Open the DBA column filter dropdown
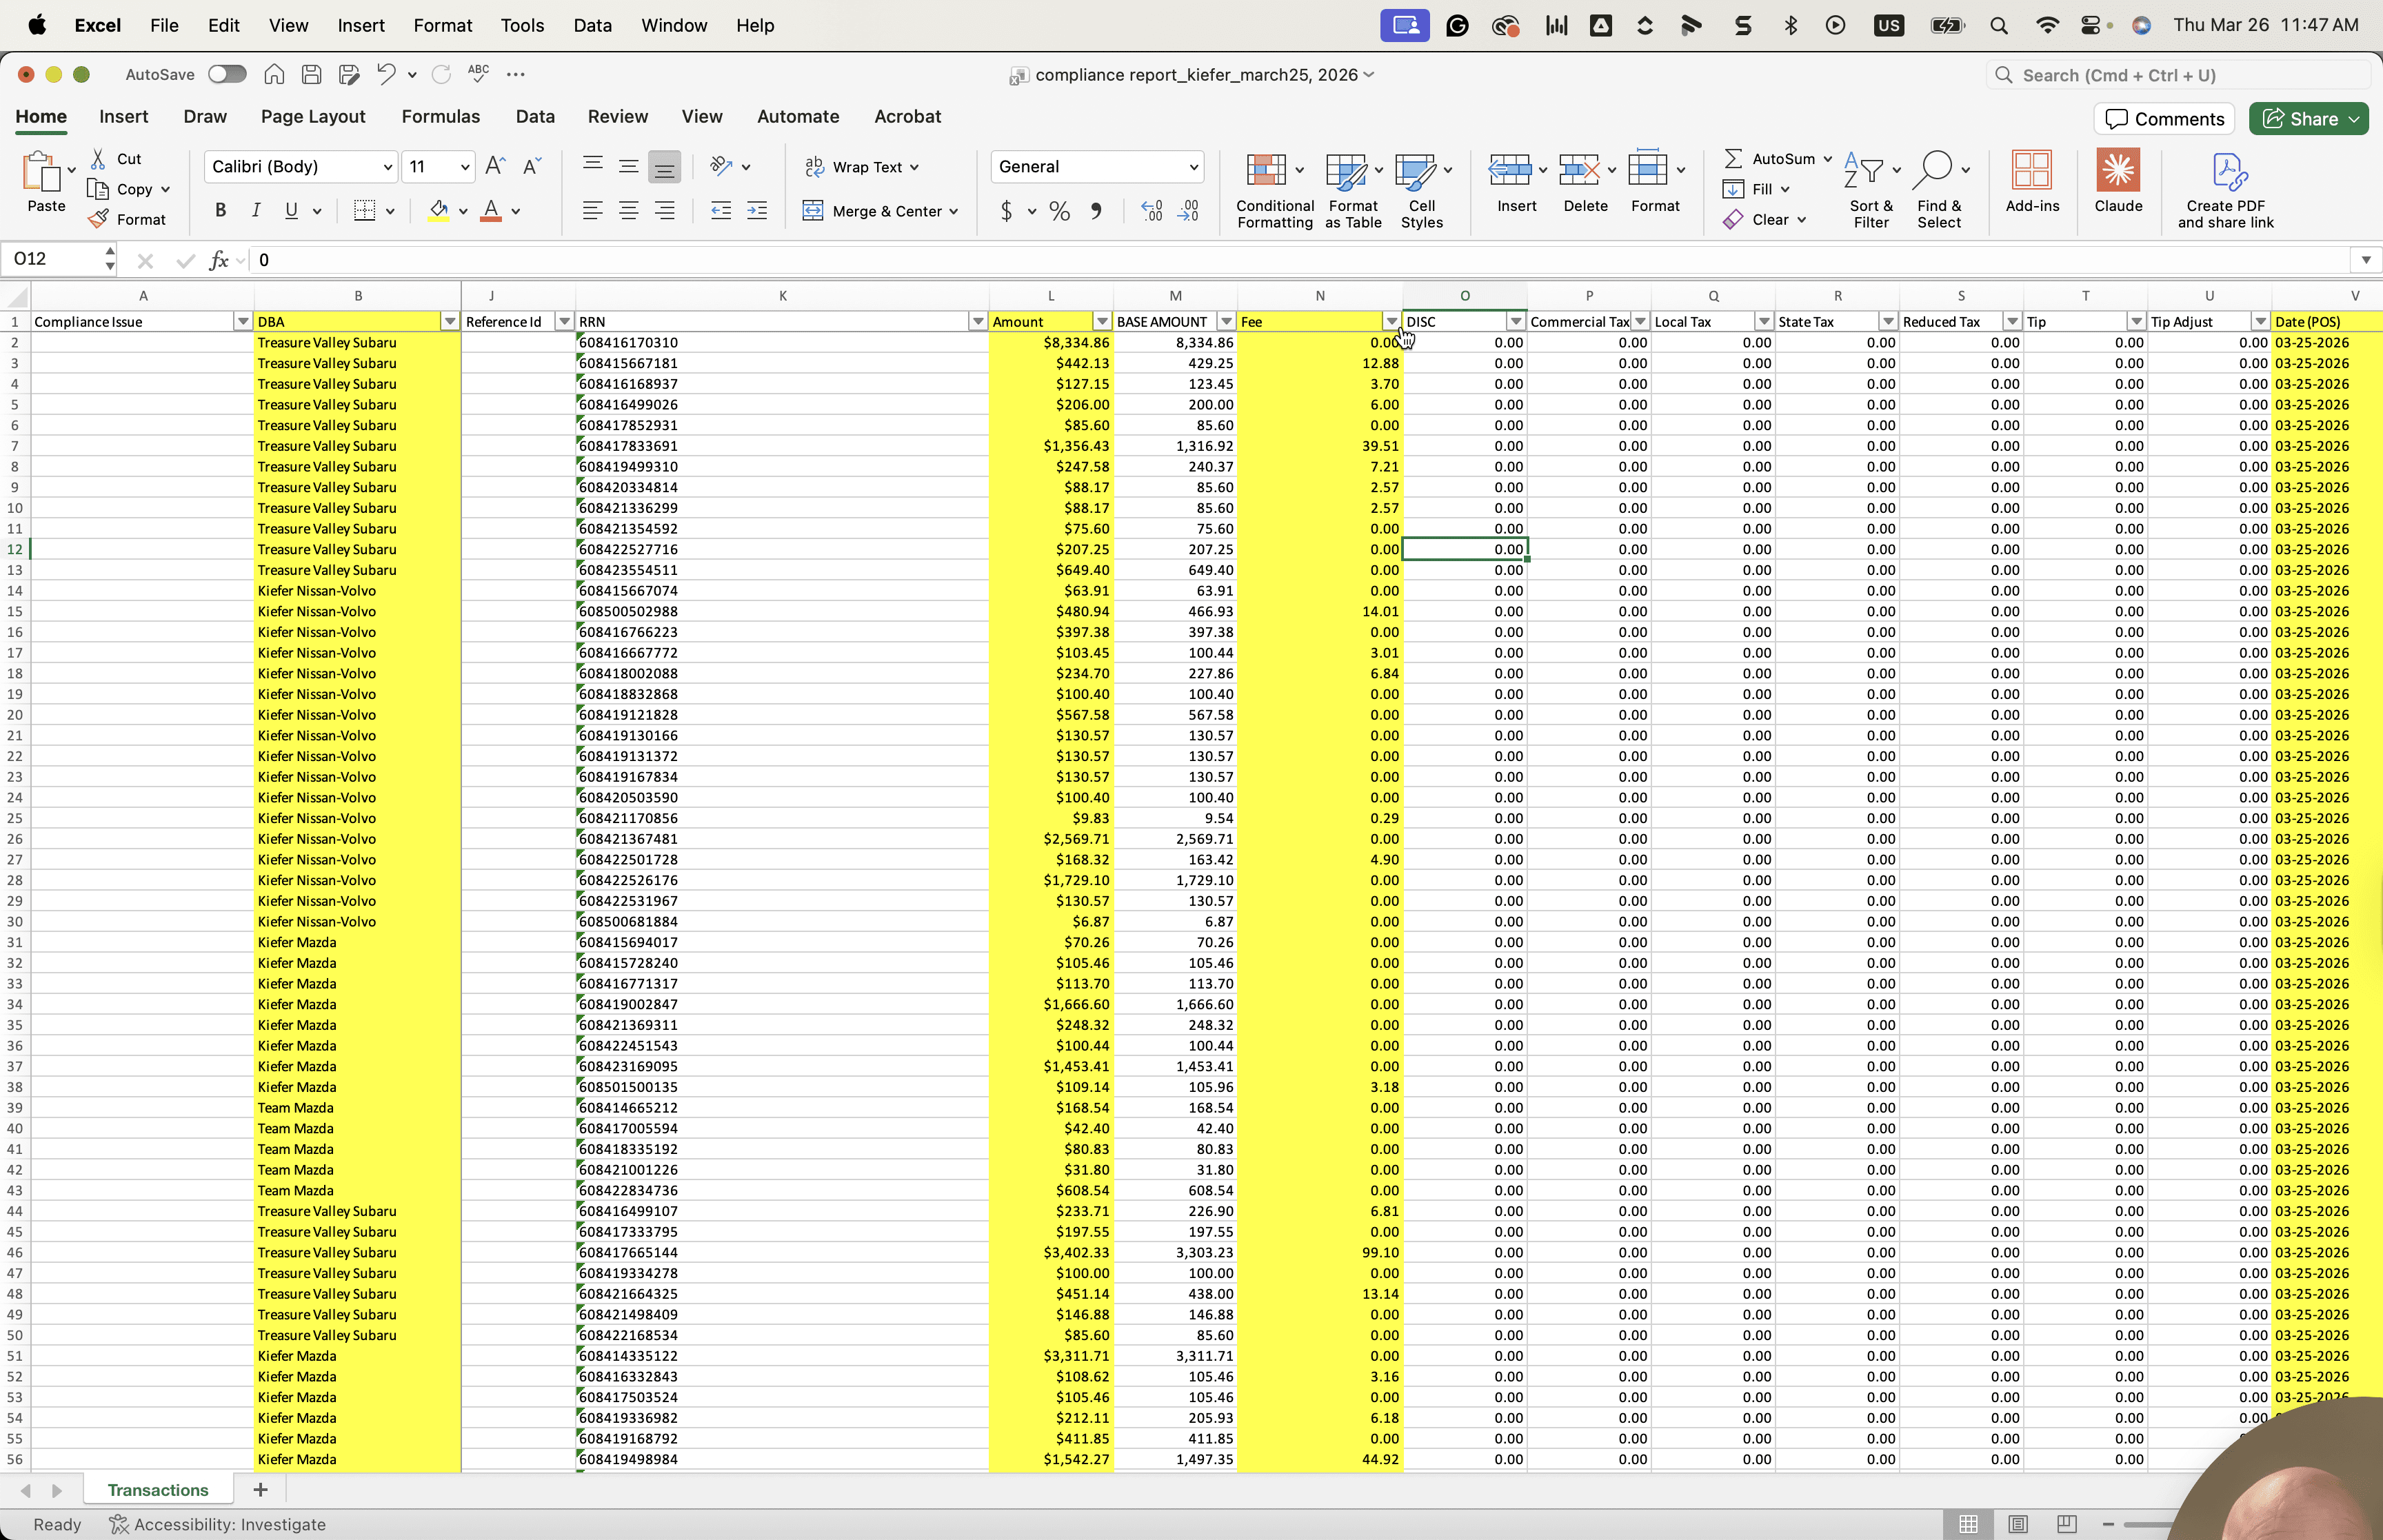2383x1540 pixels. [450, 322]
